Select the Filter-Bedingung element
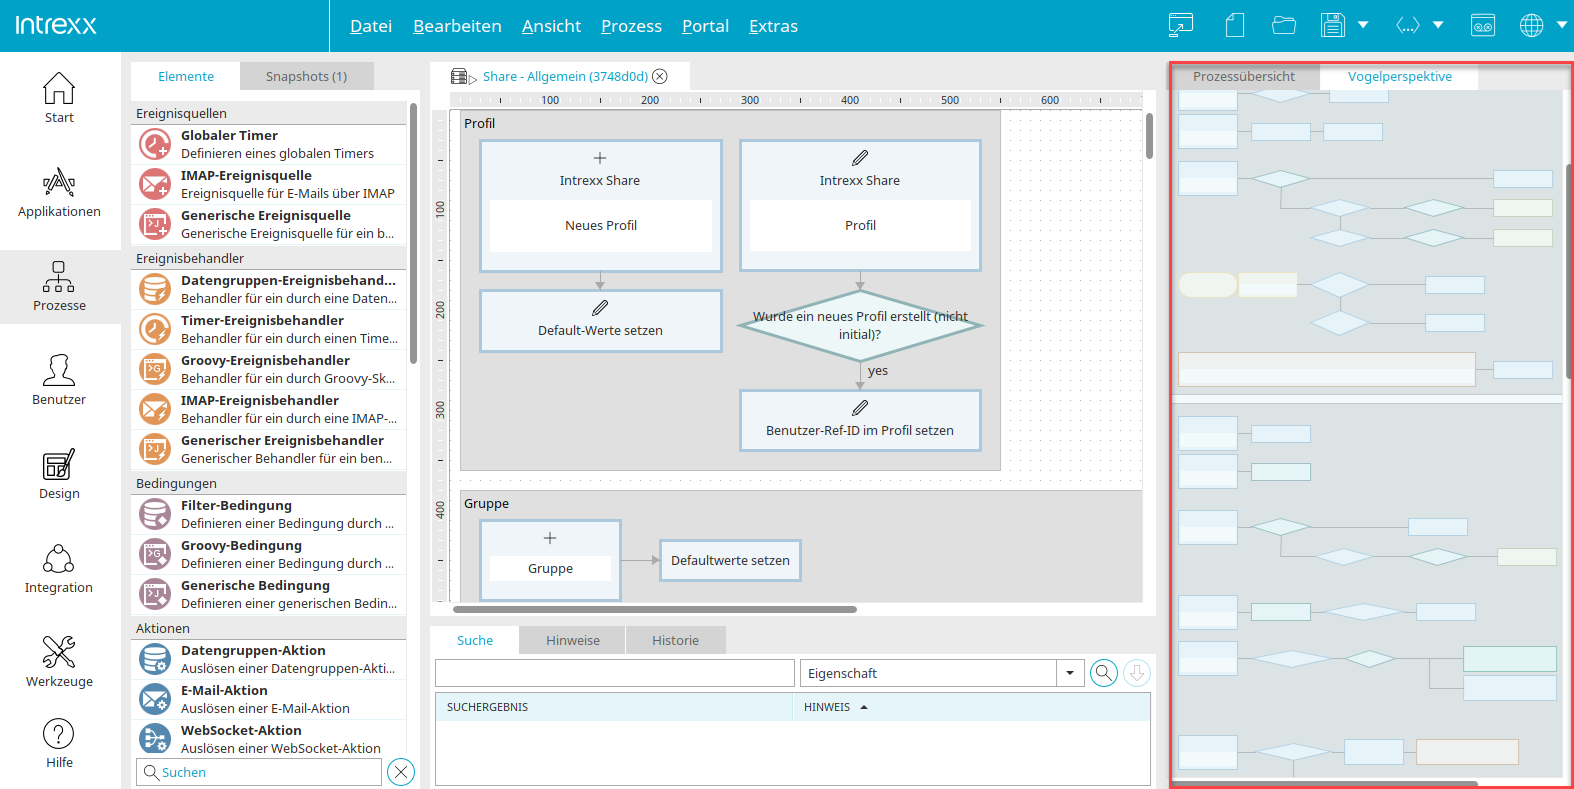Image resolution: width=1574 pixels, height=789 pixels. click(269, 514)
